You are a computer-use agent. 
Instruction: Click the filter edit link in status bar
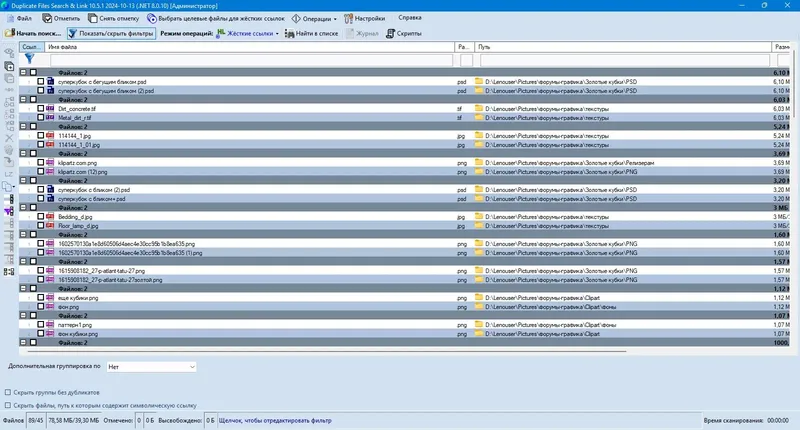coord(275,421)
